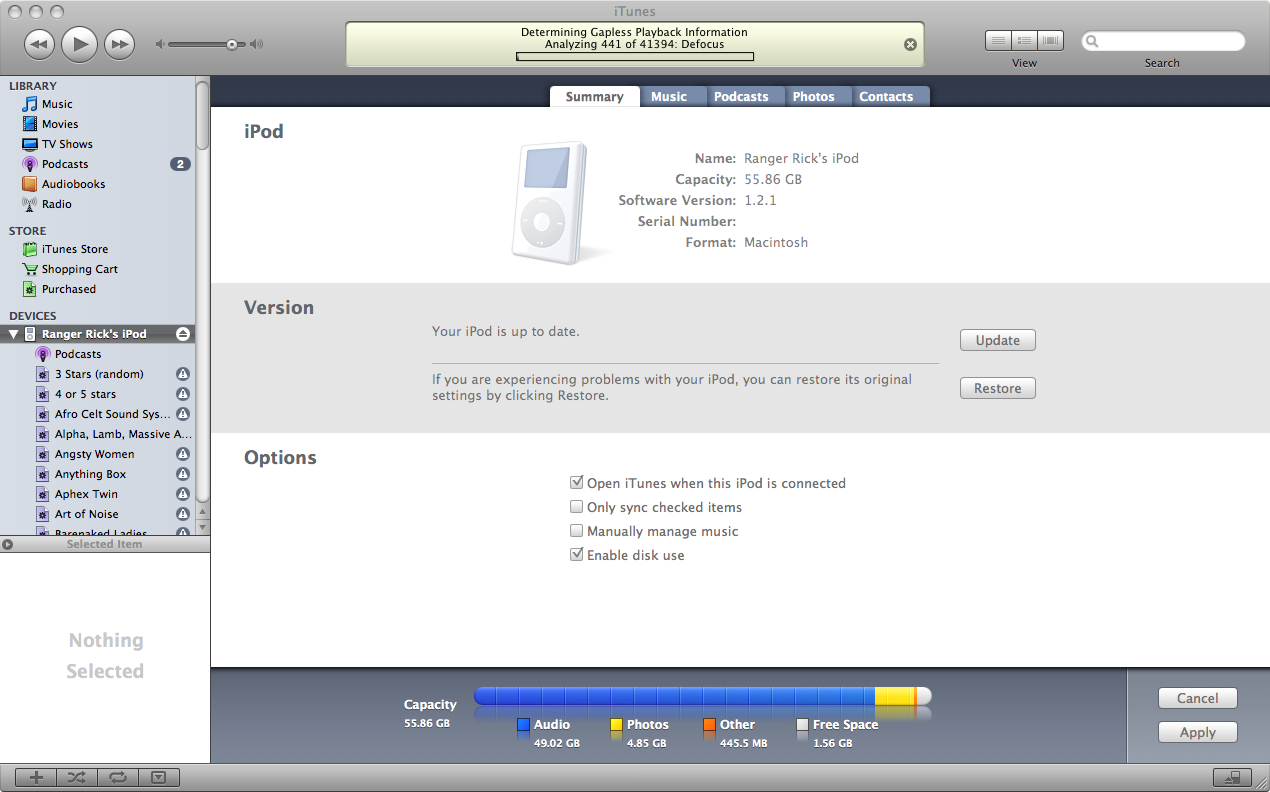Cancel the gapless playback analysis with the X icon
Image resolution: width=1270 pixels, height=792 pixels.
tap(910, 44)
